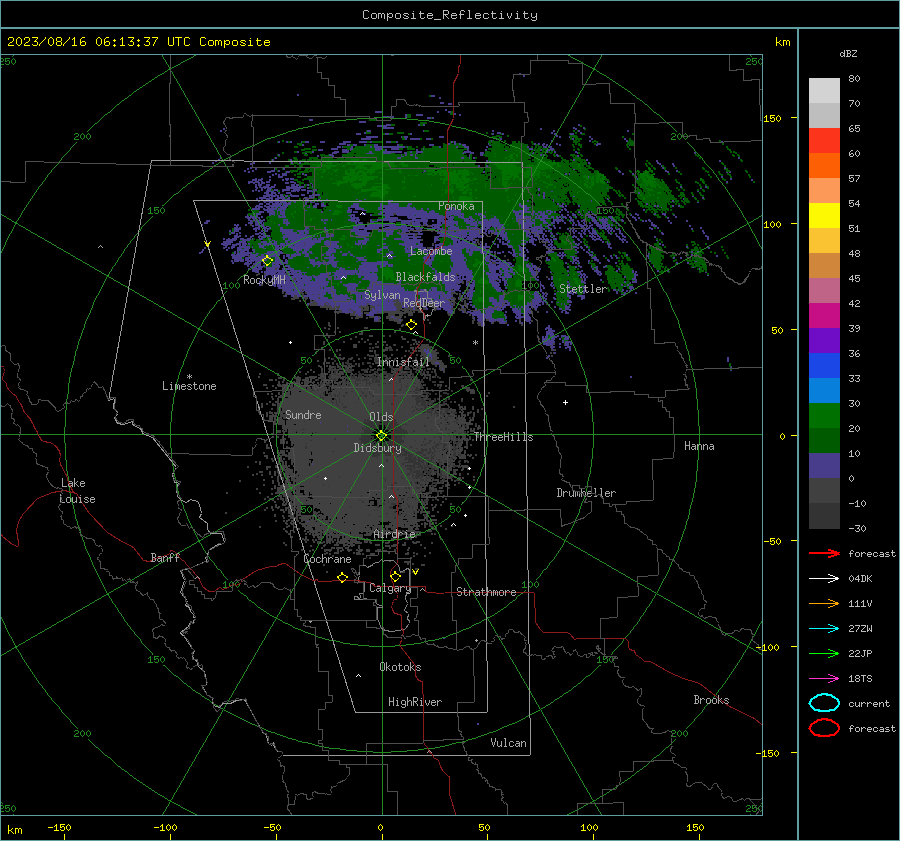
Task: Click the Banff label
Action: [x=165, y=558]
